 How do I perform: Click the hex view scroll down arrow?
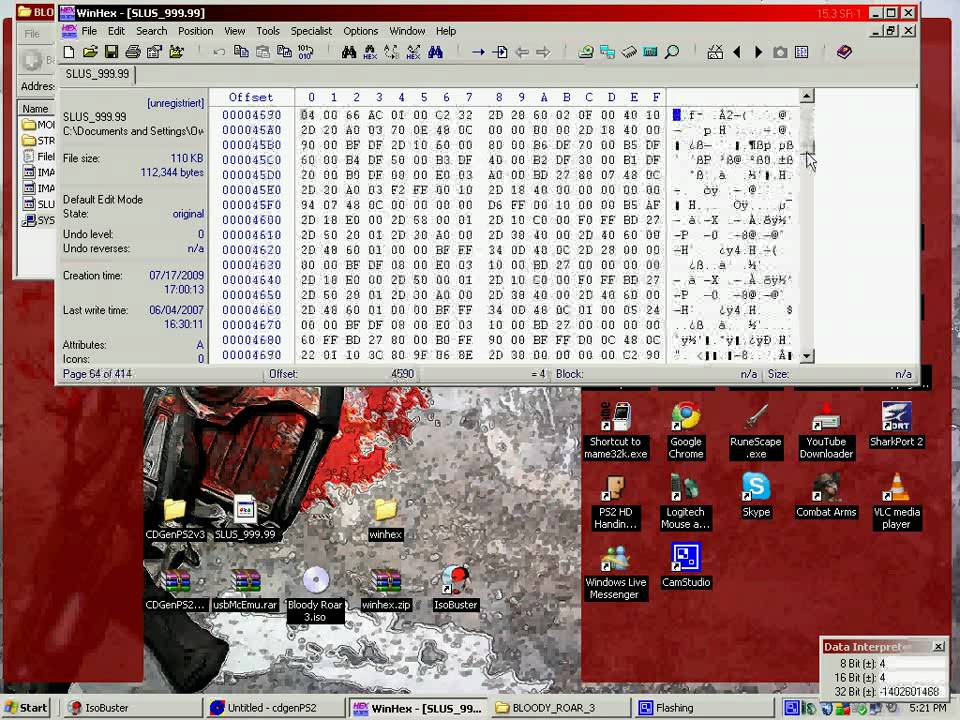pyautogui.click(x=807, y=356)
